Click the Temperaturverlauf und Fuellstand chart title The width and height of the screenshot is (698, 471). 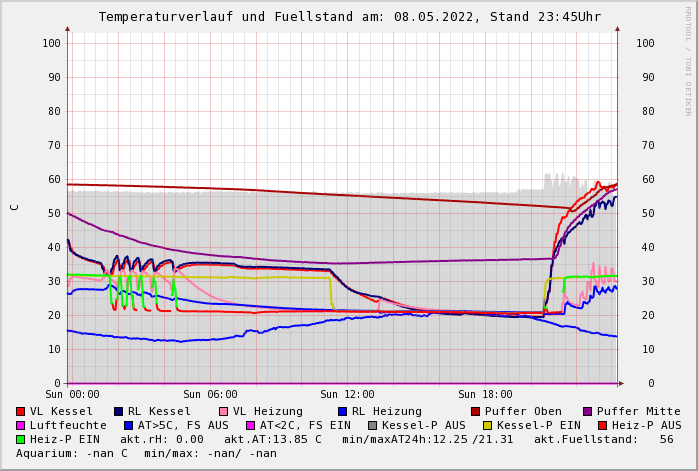[349, 17]
